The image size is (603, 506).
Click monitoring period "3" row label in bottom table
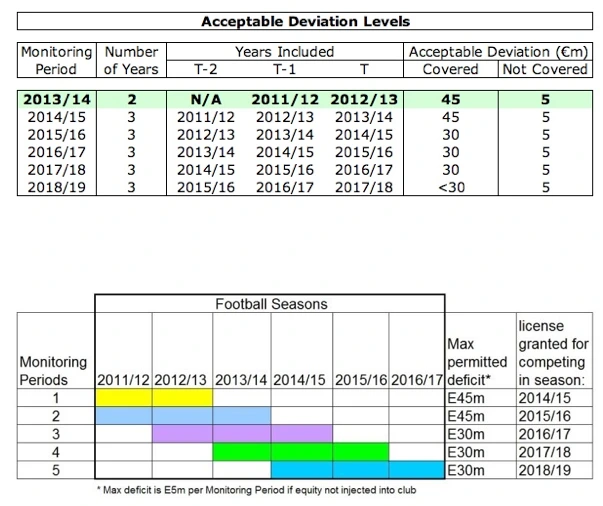pos(56,434)
